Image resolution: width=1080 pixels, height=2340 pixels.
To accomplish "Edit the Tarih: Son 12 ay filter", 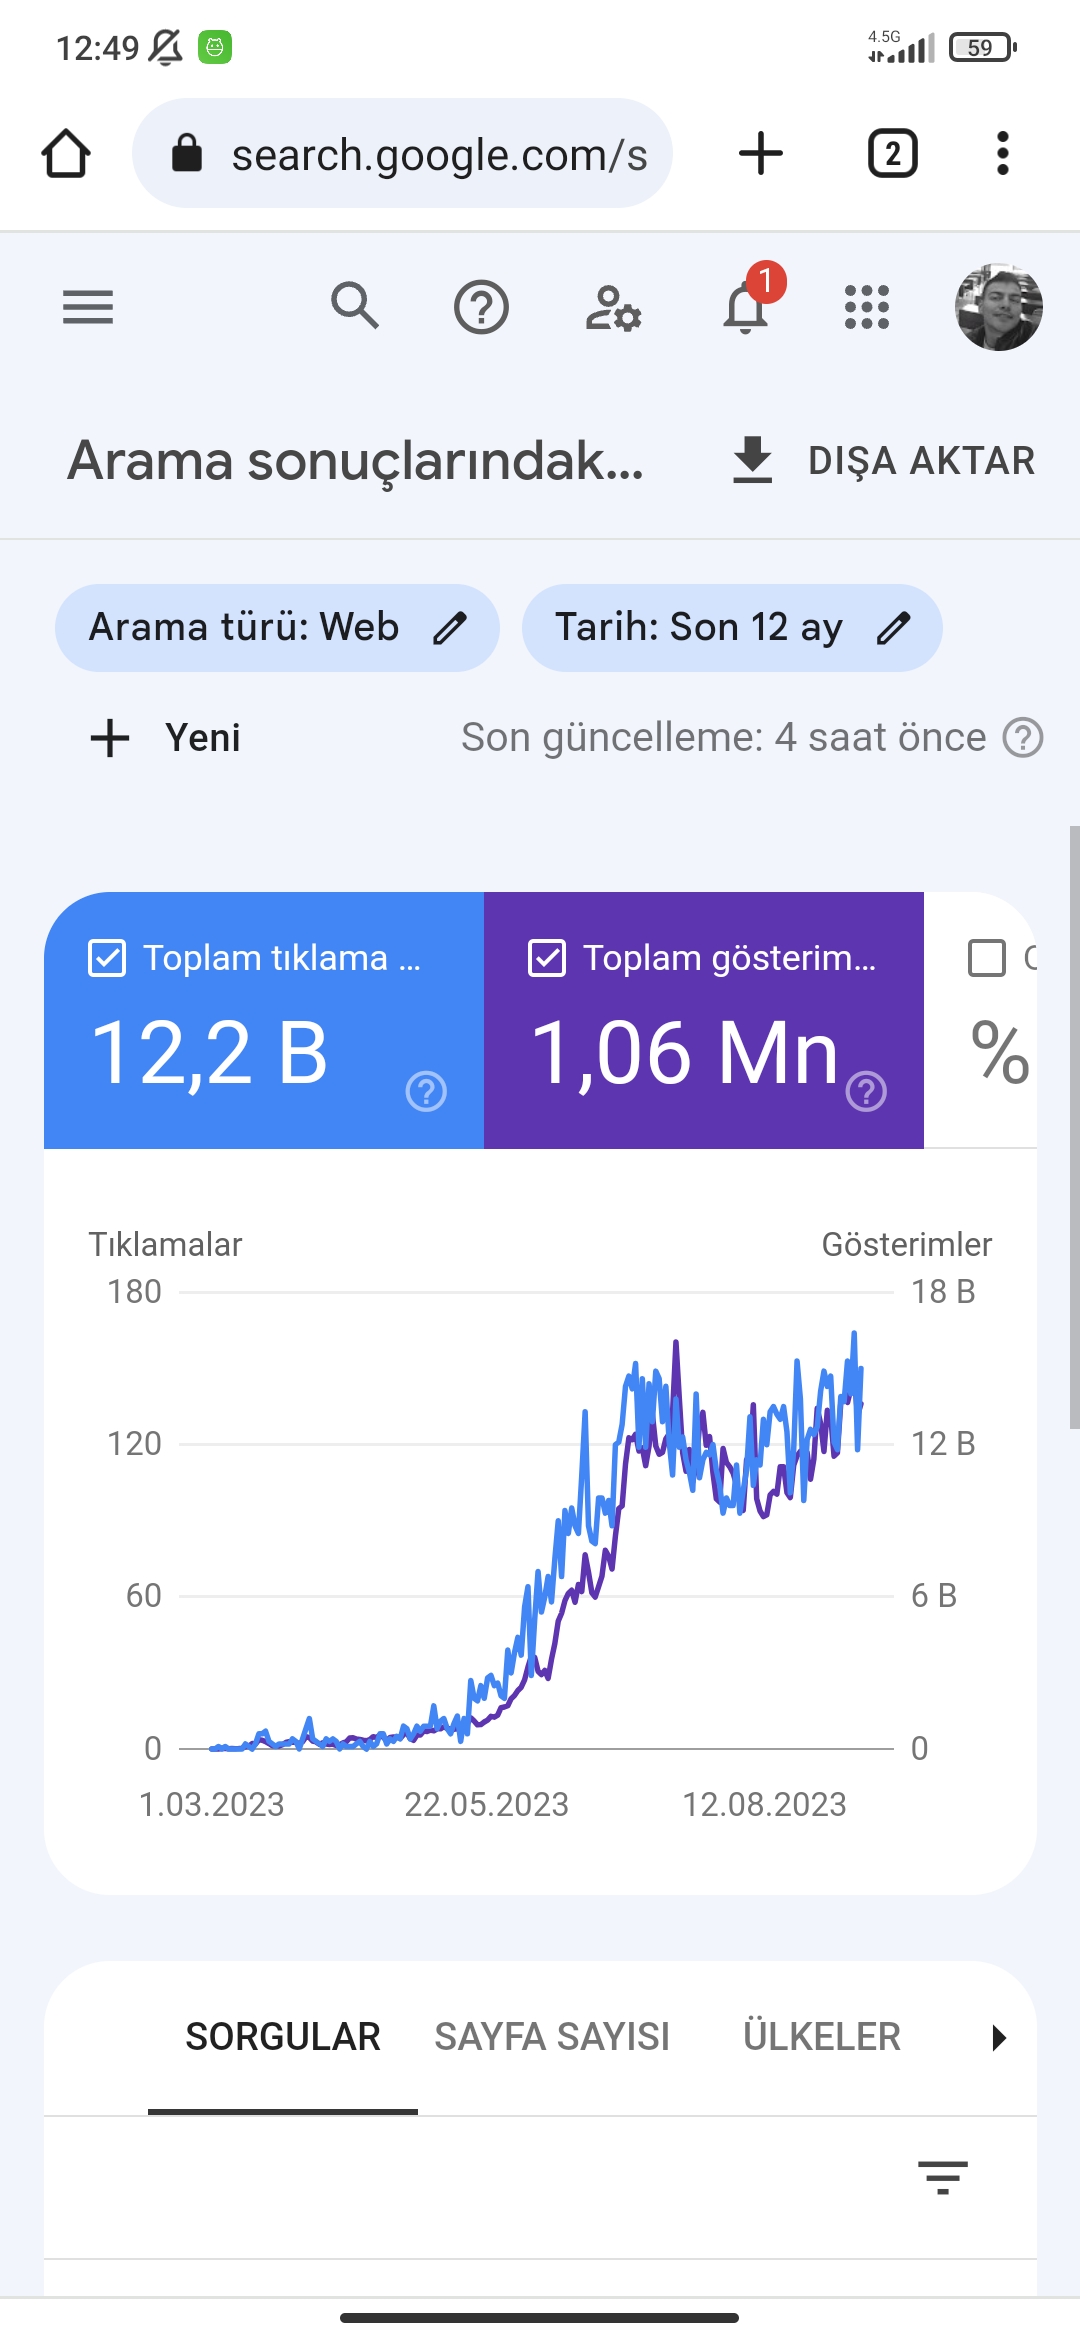I will pyautogui.click(x=732, y=628).
